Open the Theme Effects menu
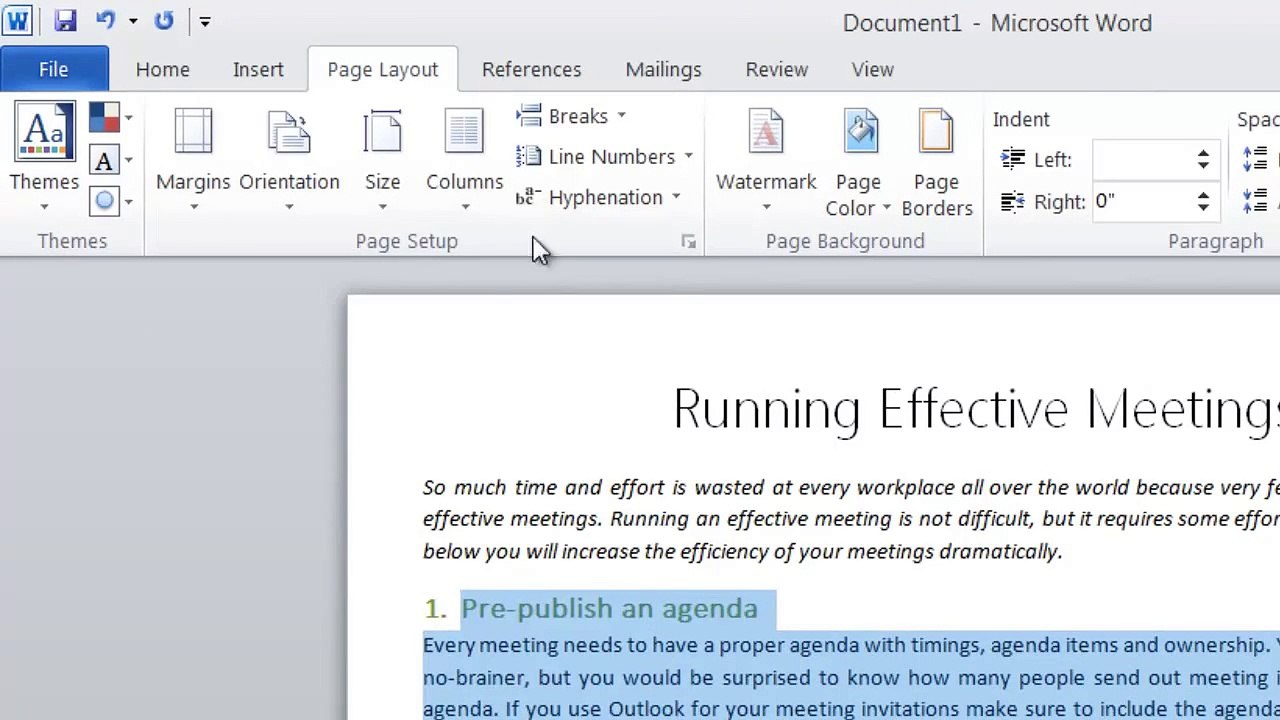 111,202
